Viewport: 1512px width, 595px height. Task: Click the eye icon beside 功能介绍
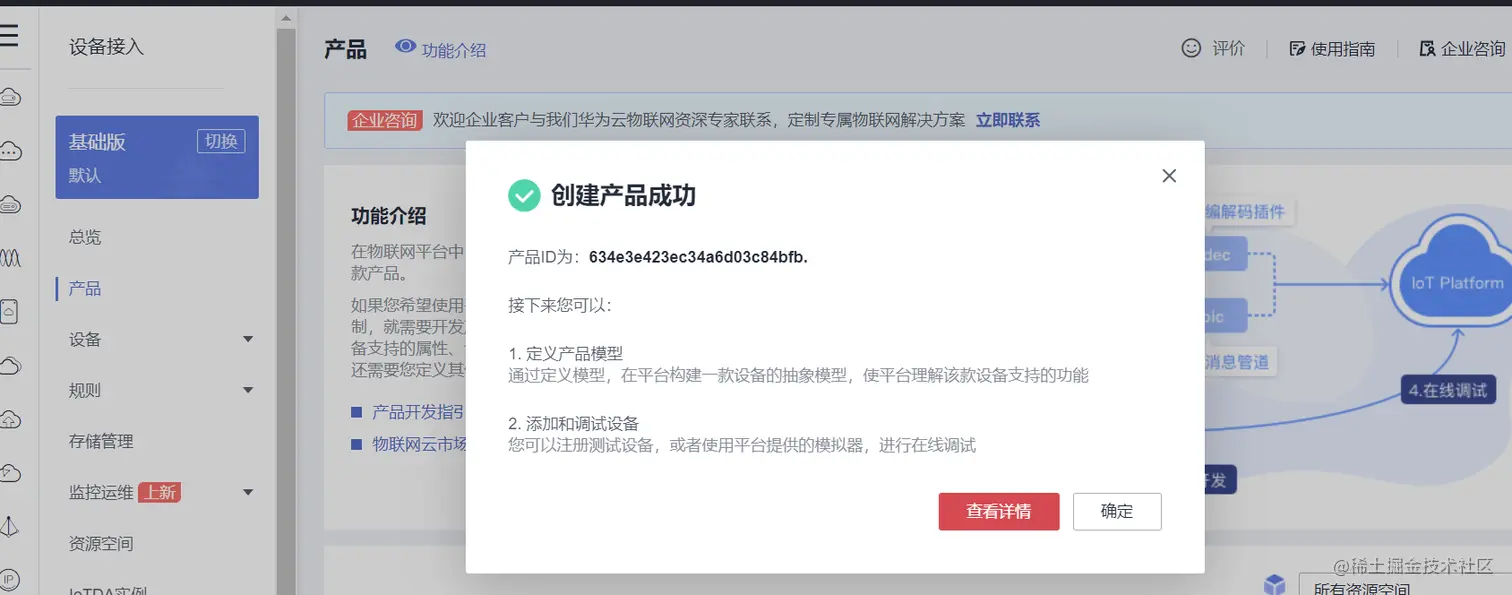(405, 46)
